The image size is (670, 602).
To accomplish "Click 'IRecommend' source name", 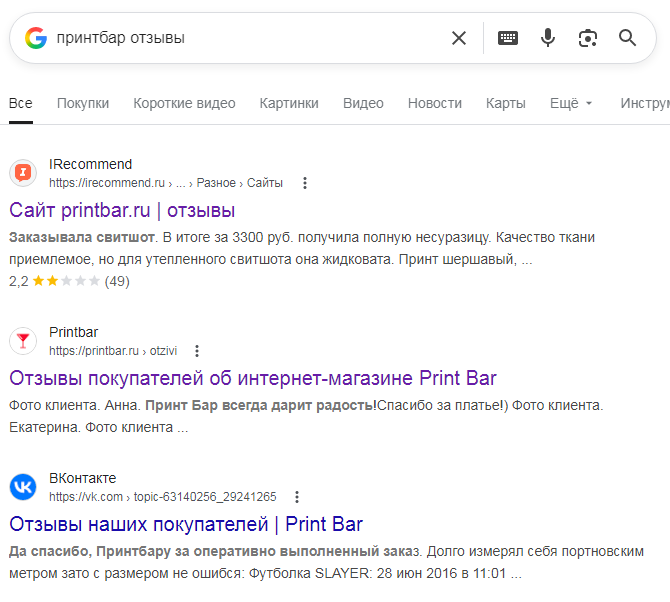I will click(90, 164).
